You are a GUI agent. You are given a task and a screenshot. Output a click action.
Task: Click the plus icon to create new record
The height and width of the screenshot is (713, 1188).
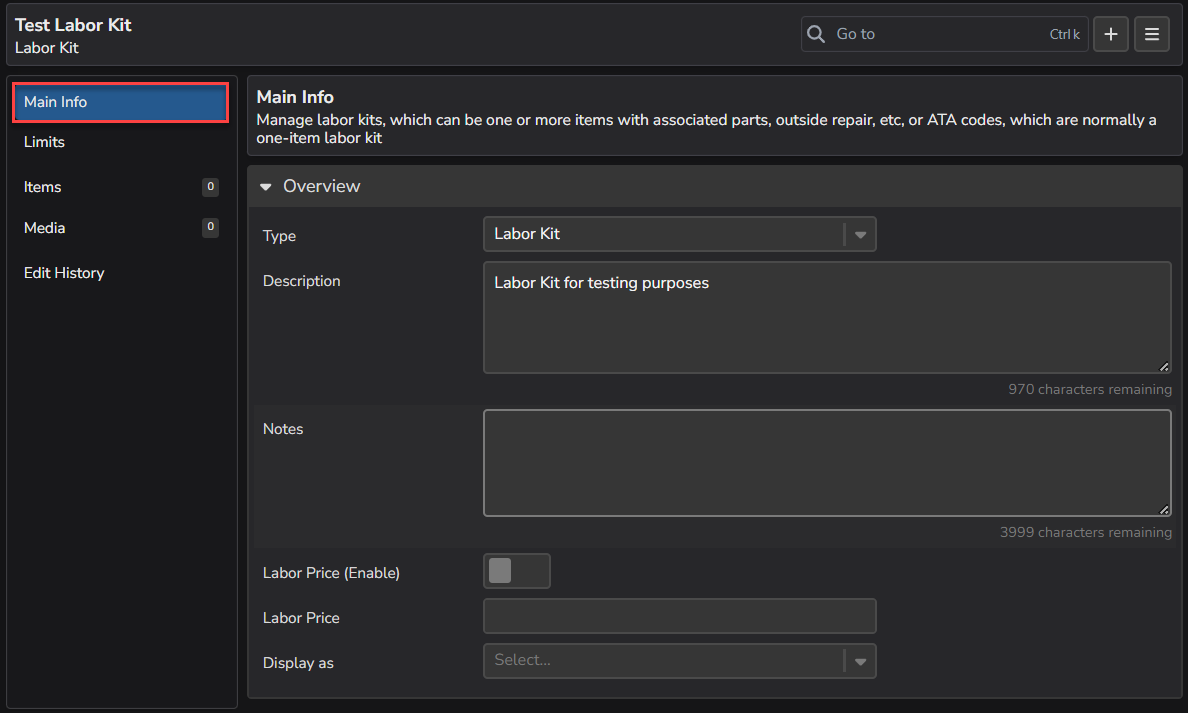pos(1110,33)
